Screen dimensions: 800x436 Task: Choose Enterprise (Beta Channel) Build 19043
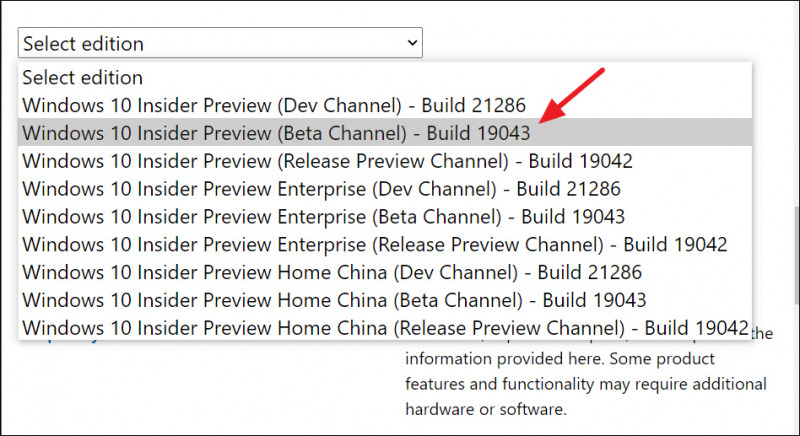[x=385, y=216]
